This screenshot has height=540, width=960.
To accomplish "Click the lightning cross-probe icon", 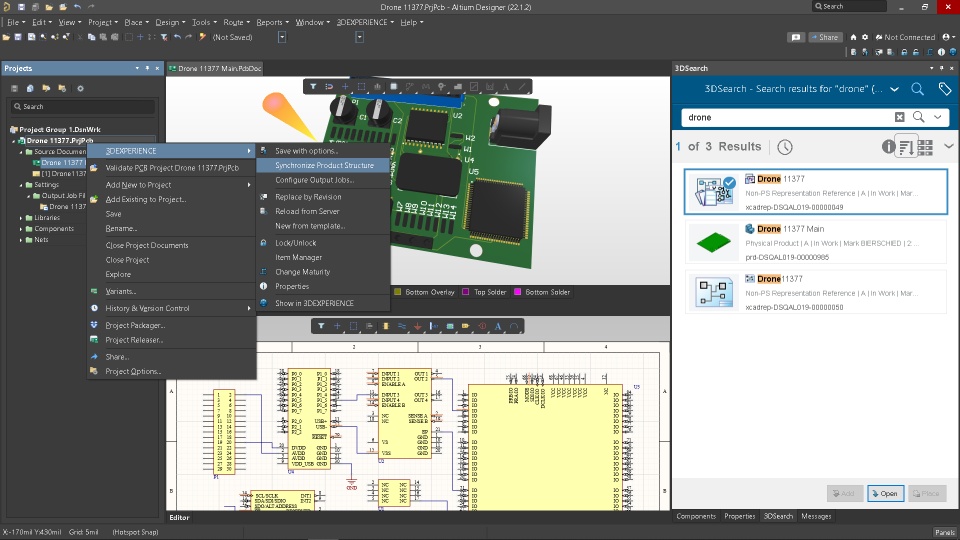I will pyautogui.click(x=203, y=37).
